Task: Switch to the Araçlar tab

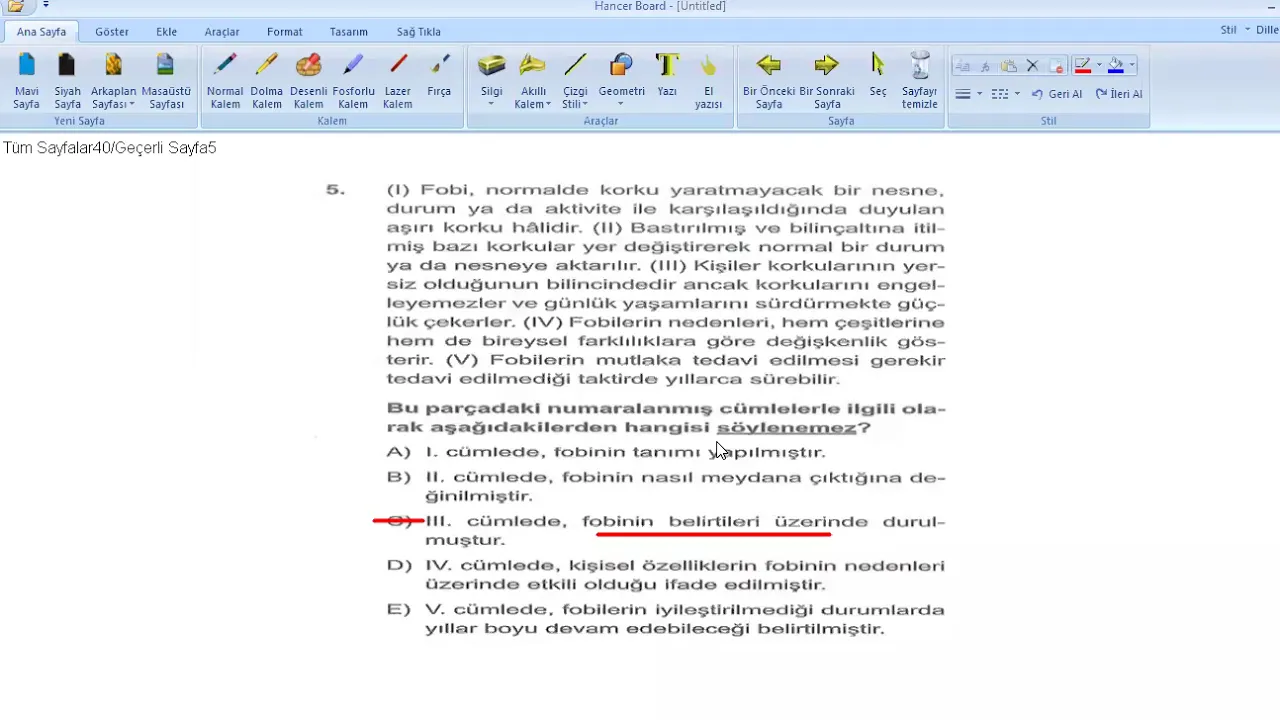Action: tap(222, 32)
